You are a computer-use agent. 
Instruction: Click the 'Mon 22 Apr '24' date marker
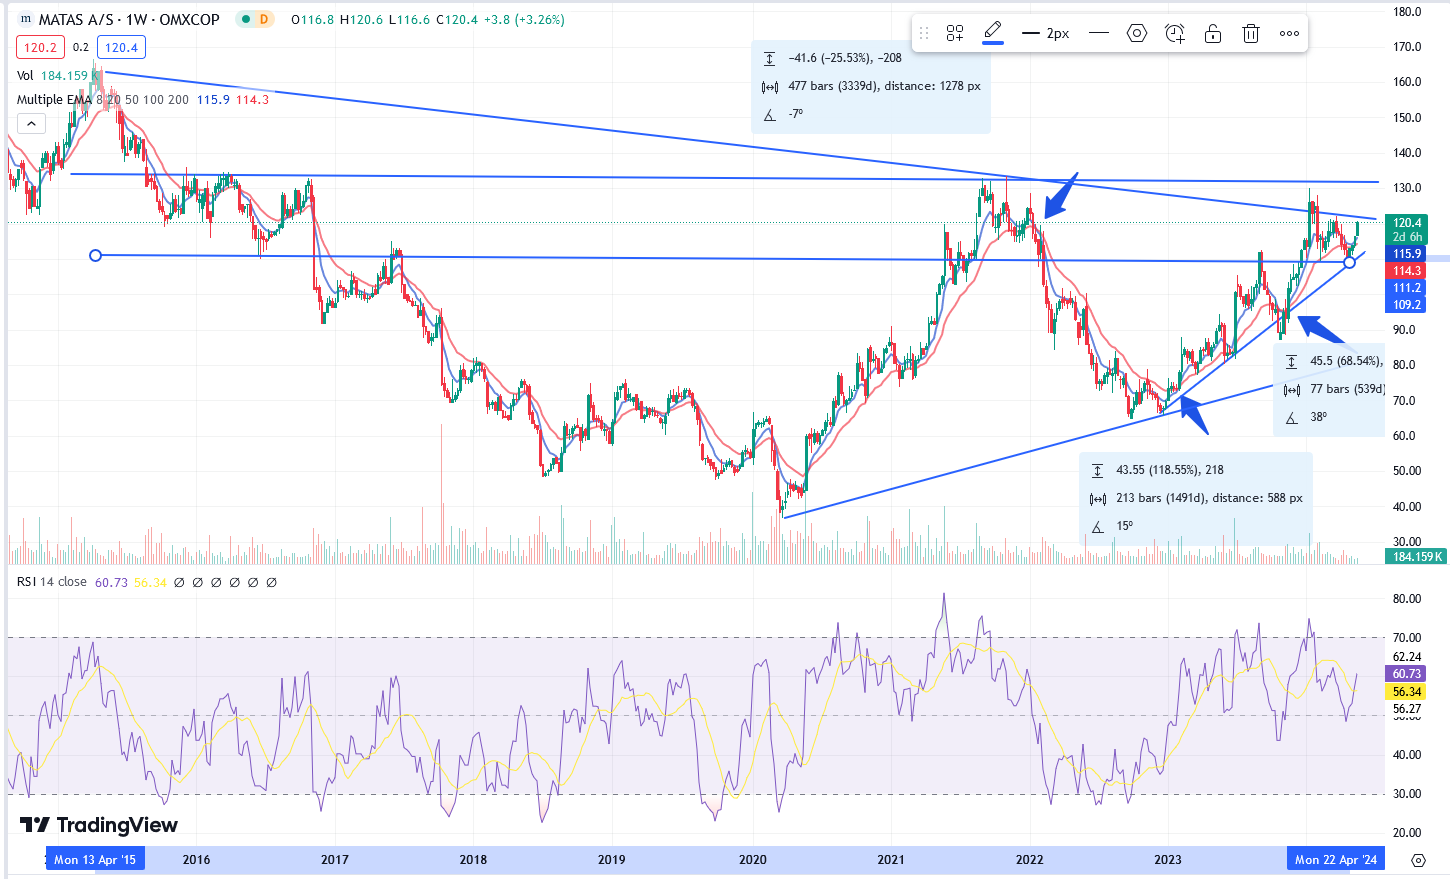click(1335, 859)
